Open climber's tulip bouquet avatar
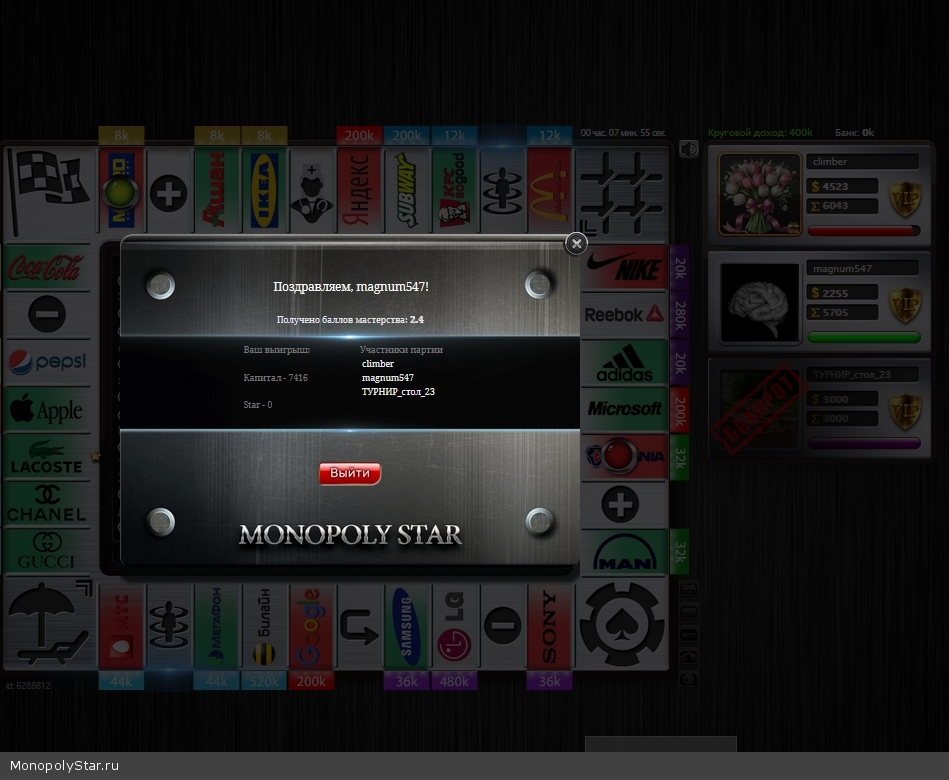 [759, 194]
